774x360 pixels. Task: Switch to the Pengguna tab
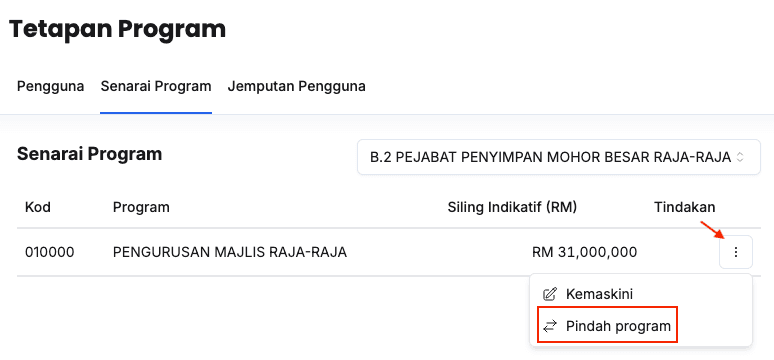50,86
